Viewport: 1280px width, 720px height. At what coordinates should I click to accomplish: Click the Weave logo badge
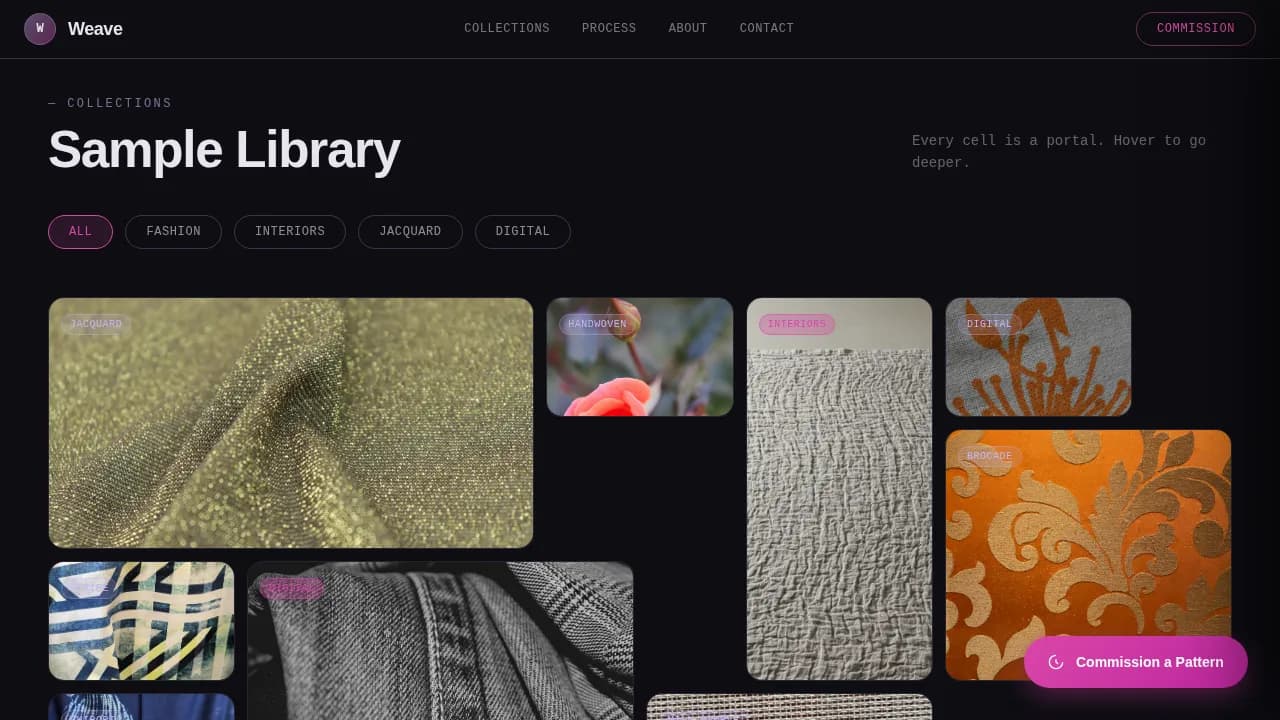click(x=40, y=29)
